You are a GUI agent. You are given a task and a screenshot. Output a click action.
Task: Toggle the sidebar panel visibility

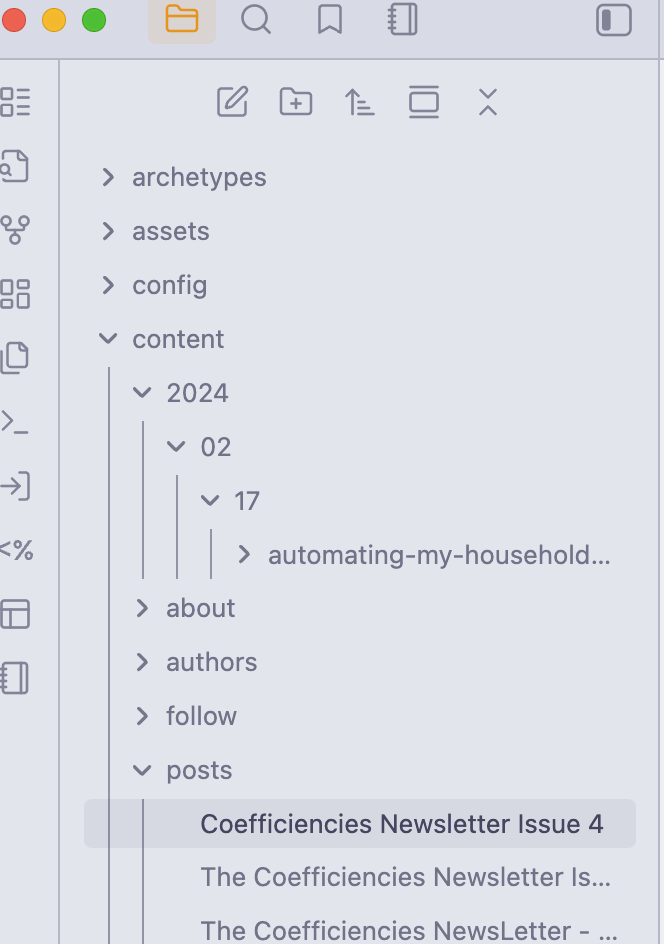point(614,20)
